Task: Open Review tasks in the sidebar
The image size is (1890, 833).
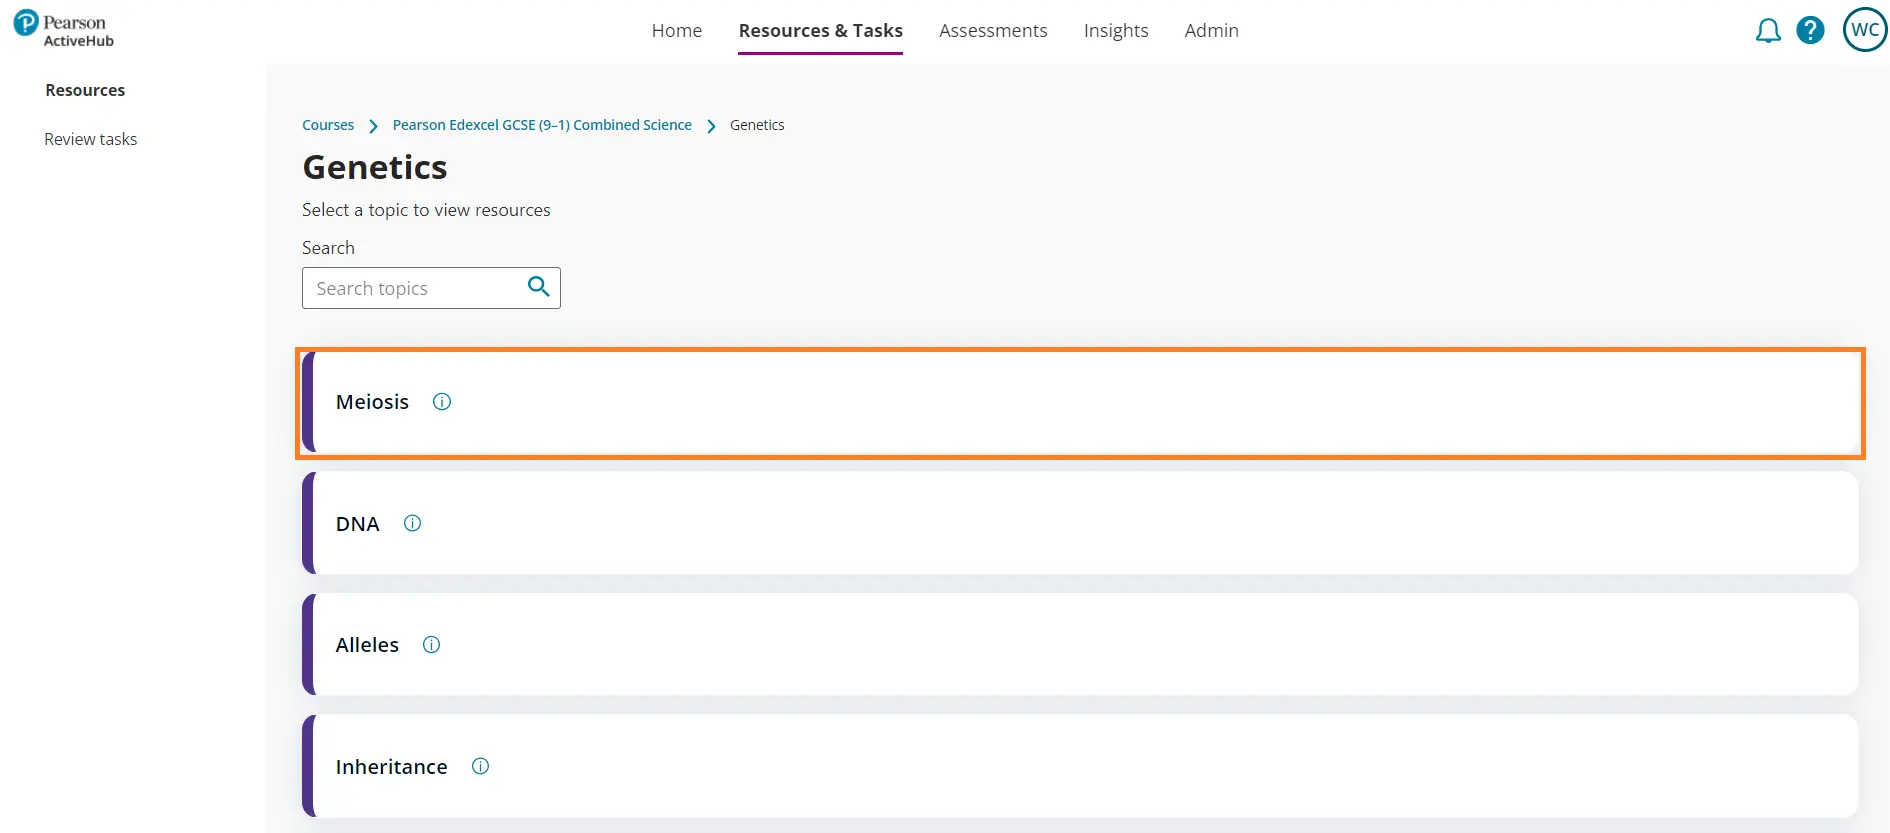Action: coord(90,139)
